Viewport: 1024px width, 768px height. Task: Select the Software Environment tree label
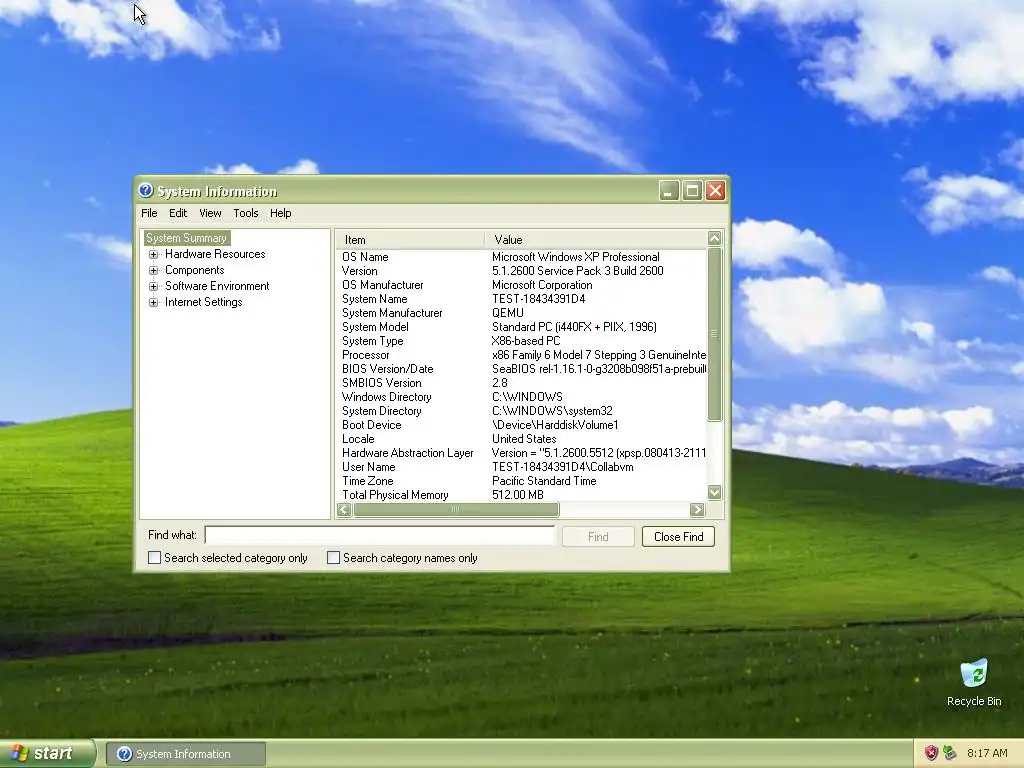pyautogui.click(x=217, y=286)
